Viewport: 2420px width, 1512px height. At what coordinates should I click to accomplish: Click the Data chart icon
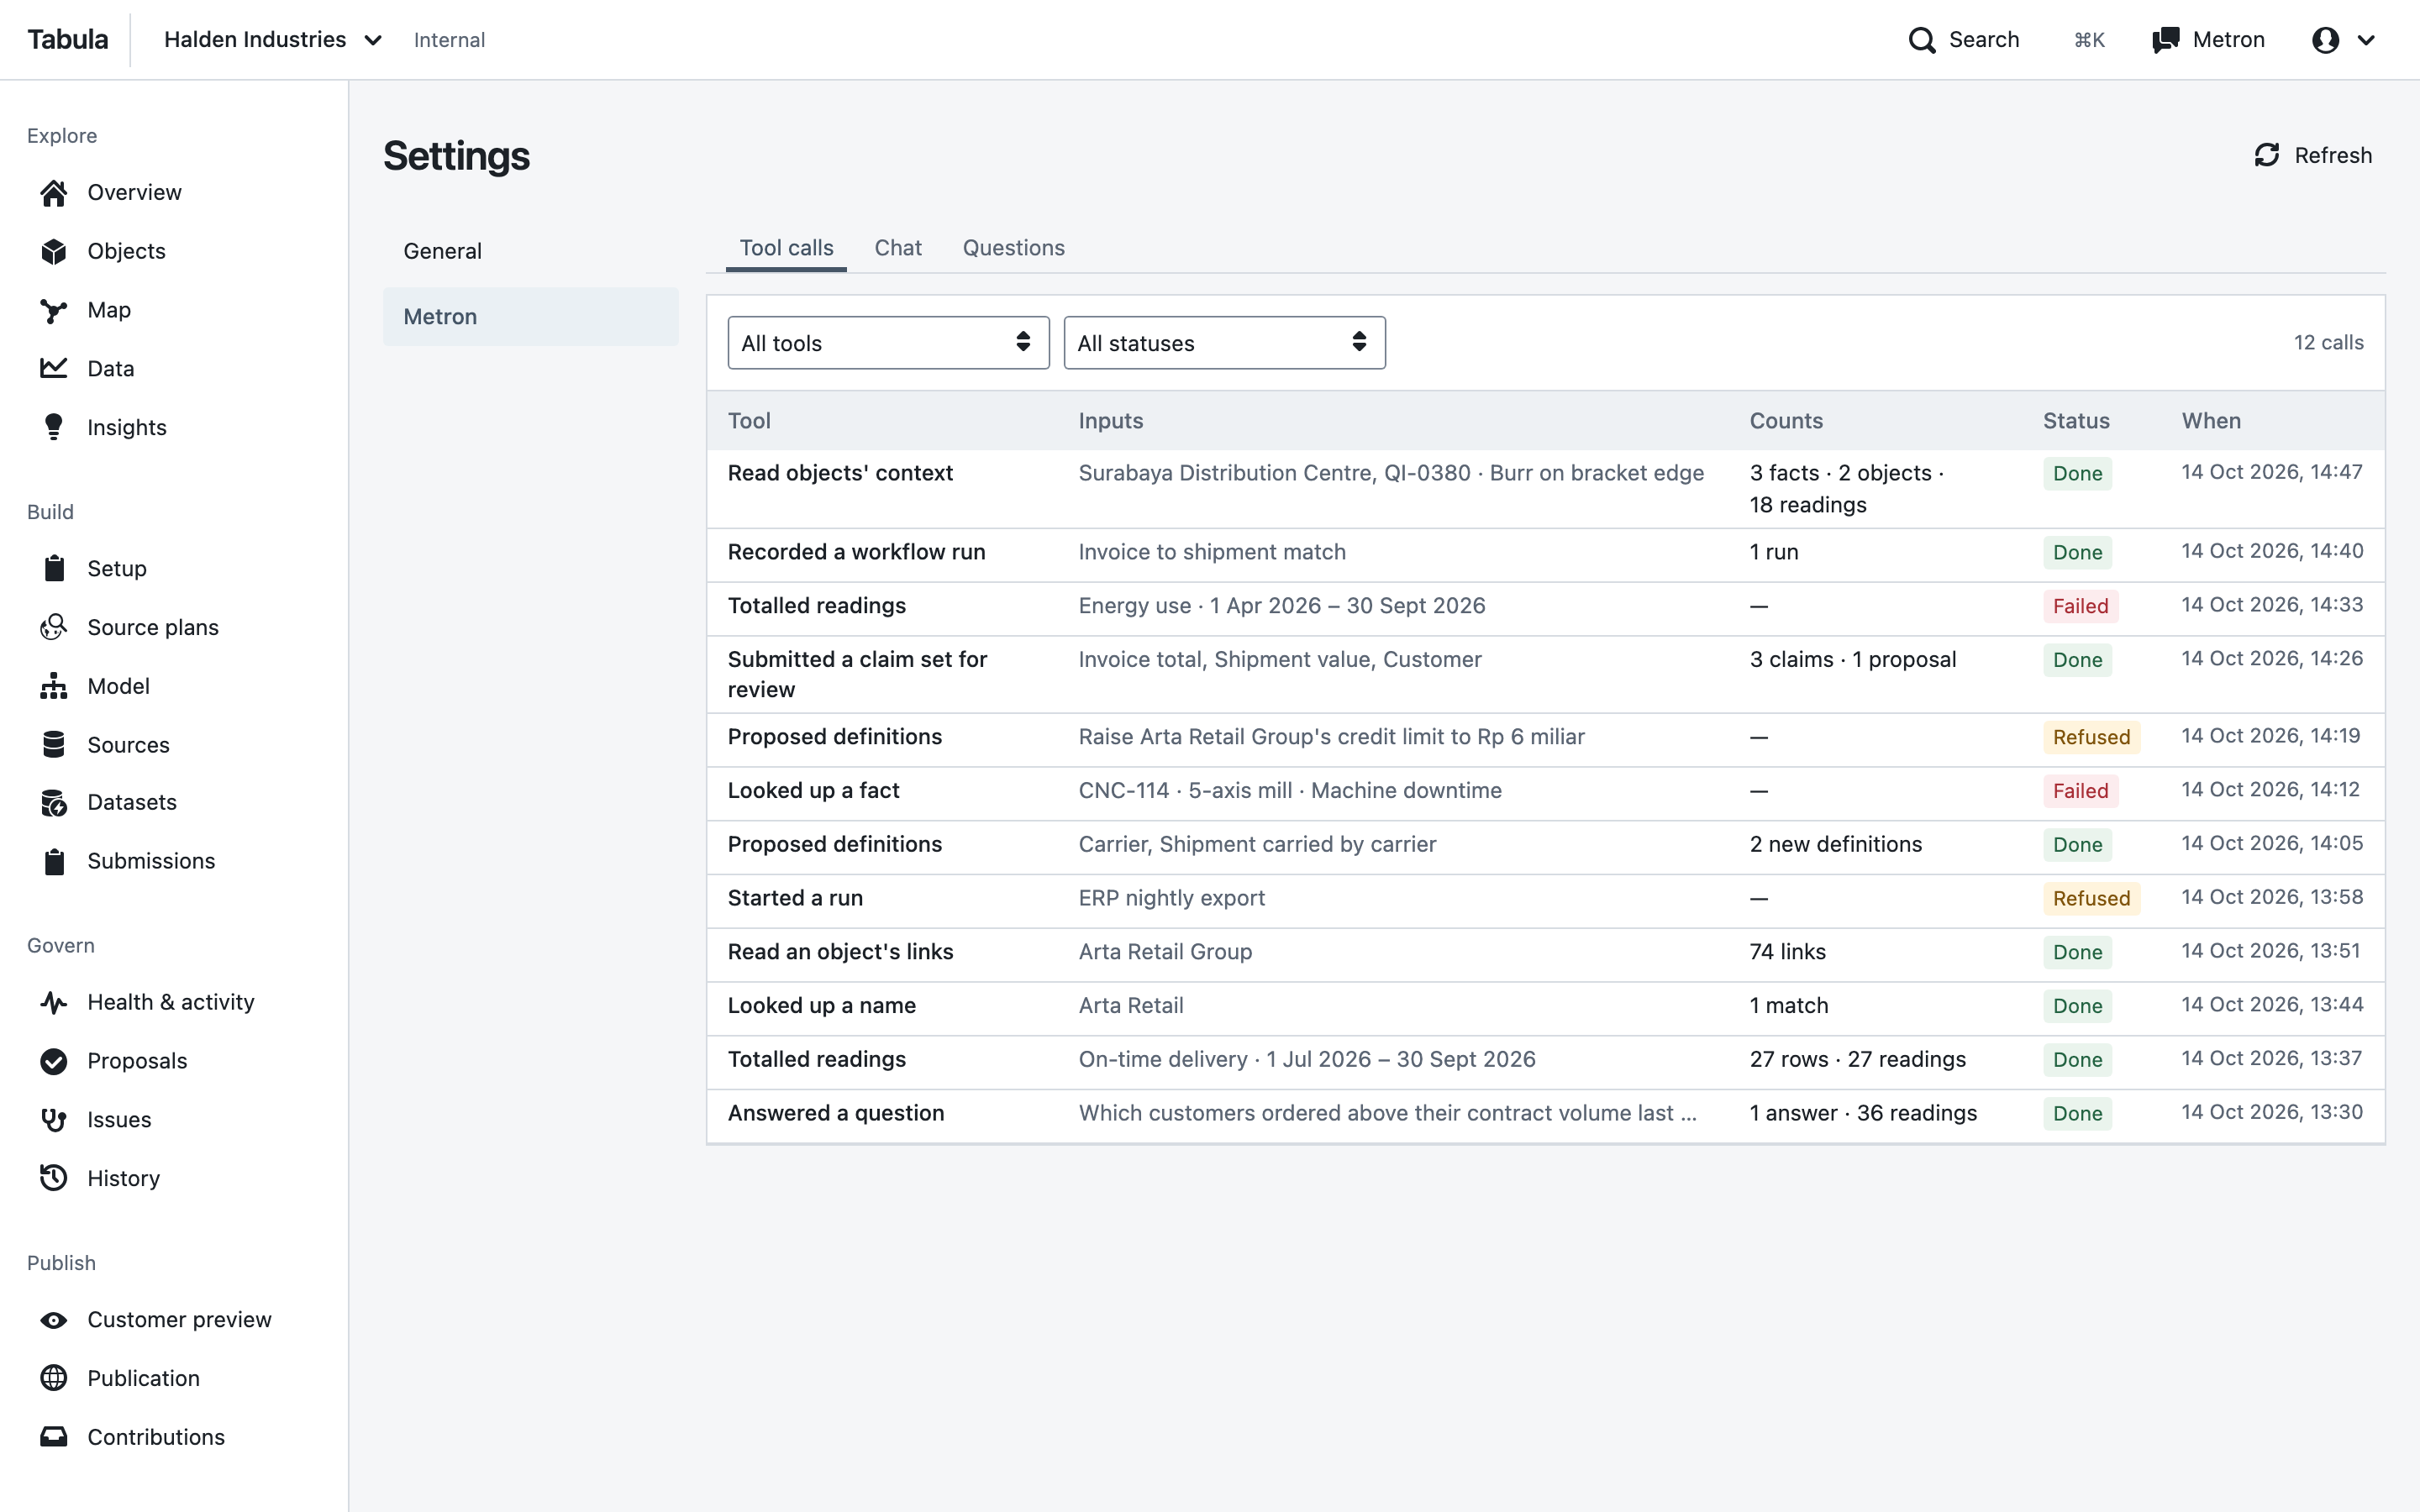click(54, 368)
